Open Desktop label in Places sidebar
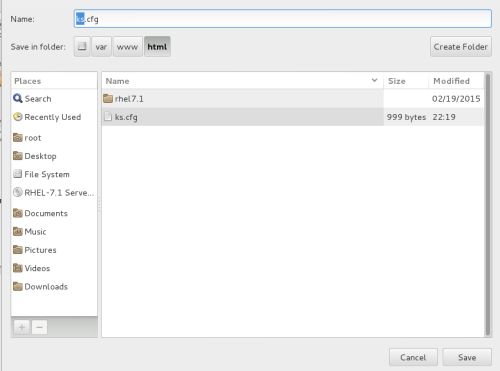Image resolution: width=500 pixels, height=371 pixels. coord(40,156)
